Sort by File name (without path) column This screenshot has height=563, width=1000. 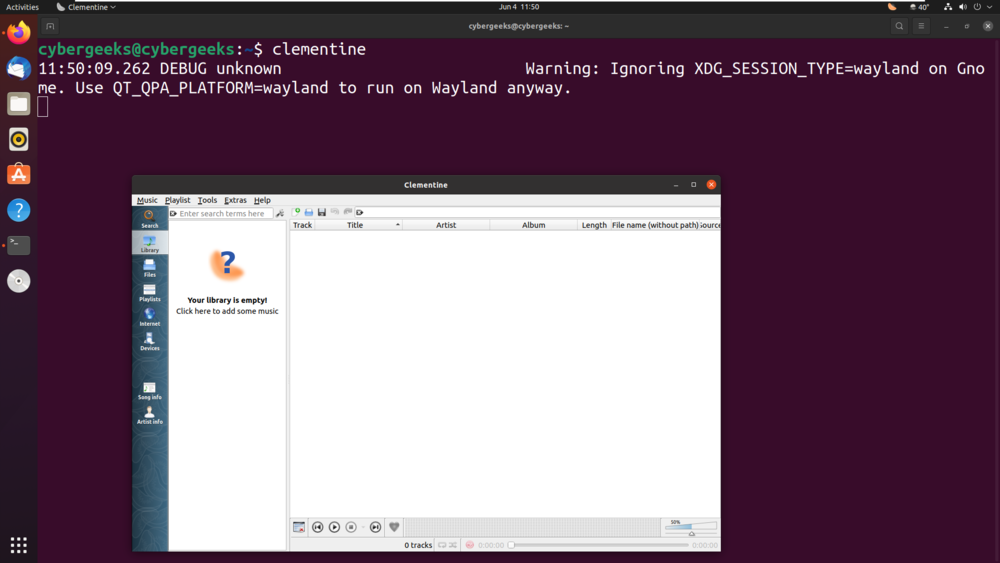coord(655,225)
